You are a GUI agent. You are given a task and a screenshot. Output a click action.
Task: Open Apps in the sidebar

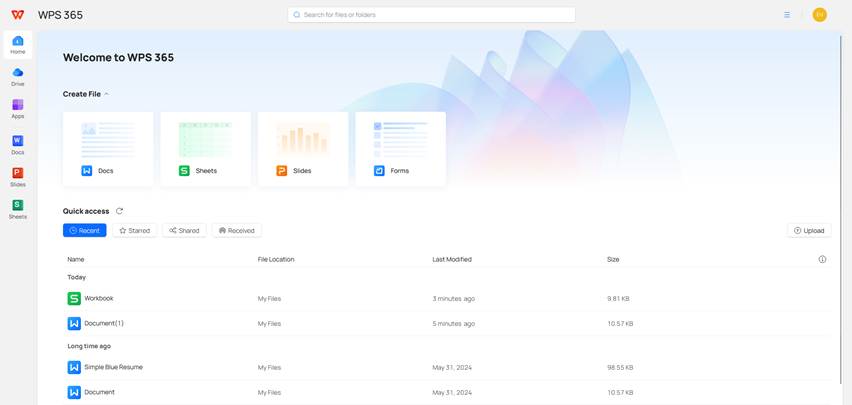pos(18,109)
